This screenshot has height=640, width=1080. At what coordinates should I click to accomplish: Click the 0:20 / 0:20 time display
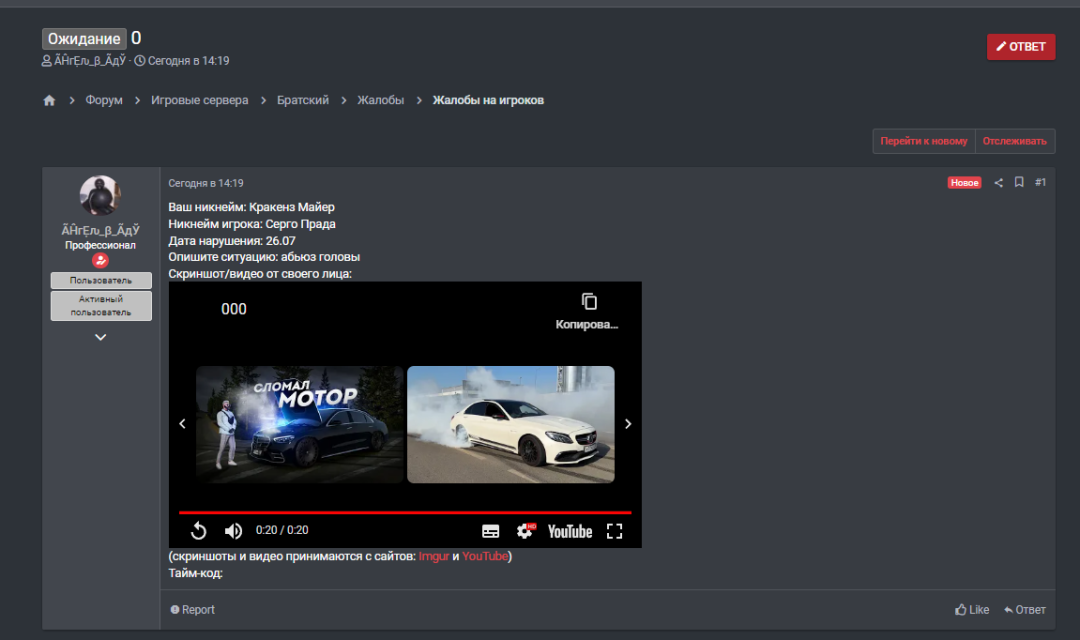pos(282,530)
